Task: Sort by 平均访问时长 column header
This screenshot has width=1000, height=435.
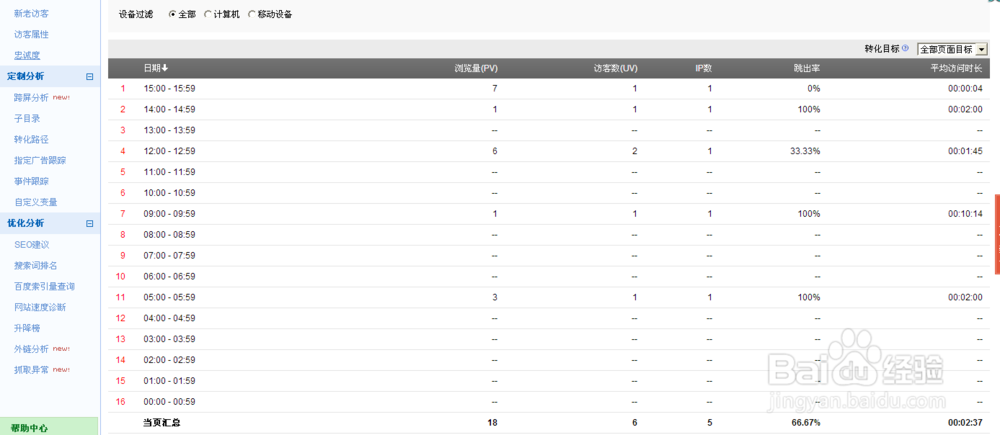Action: (956, 68)
